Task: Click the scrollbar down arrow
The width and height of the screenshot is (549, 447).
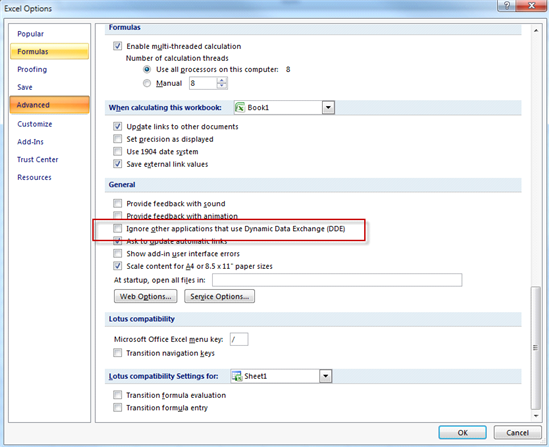Action: tap(536, 415)
